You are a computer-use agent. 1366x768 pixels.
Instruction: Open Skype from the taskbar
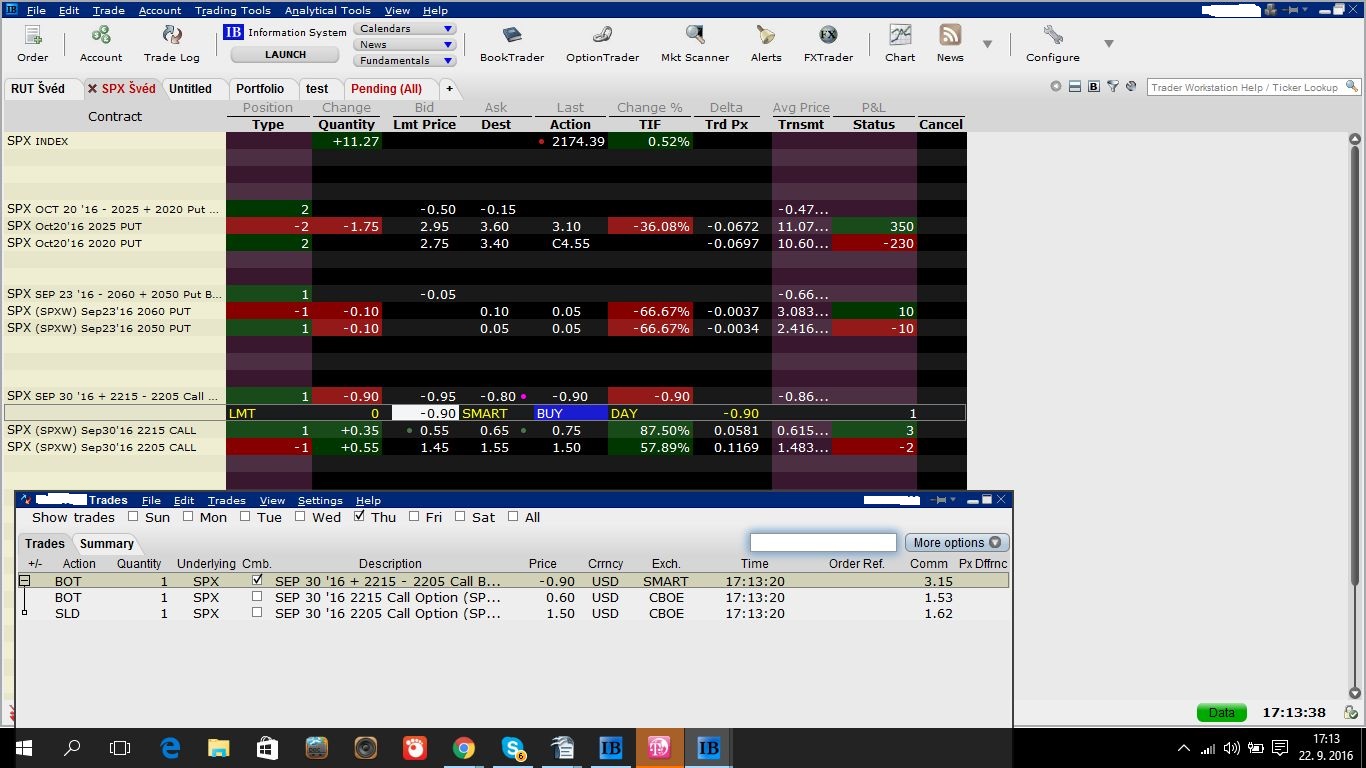(513, 747)
